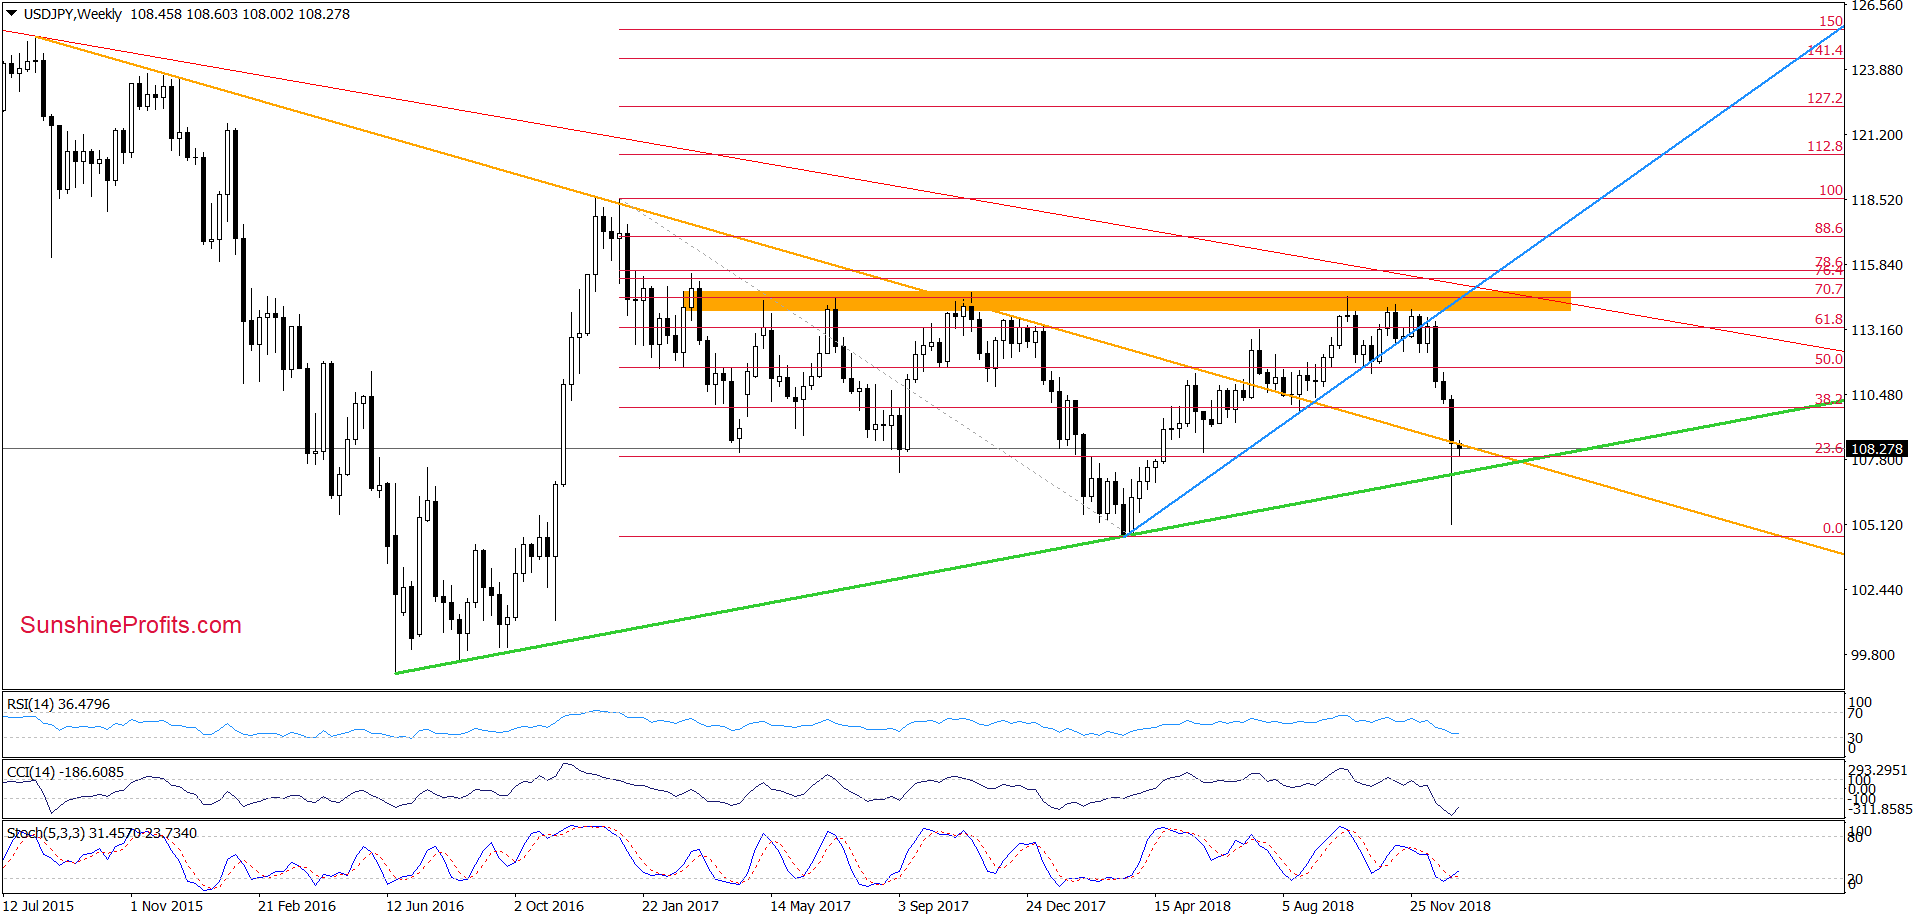Select the Fibonacci 50.0 level label
This screenshot has height=920, width=1916.
(1829, 359)
